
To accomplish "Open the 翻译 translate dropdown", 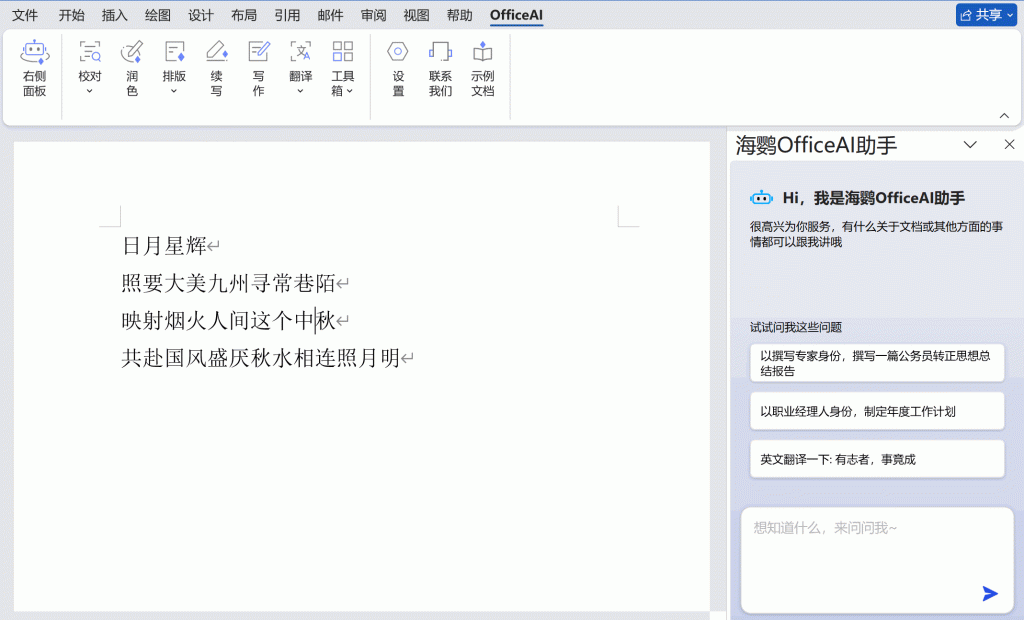I will pyautogui.click(x=300, y=90).
